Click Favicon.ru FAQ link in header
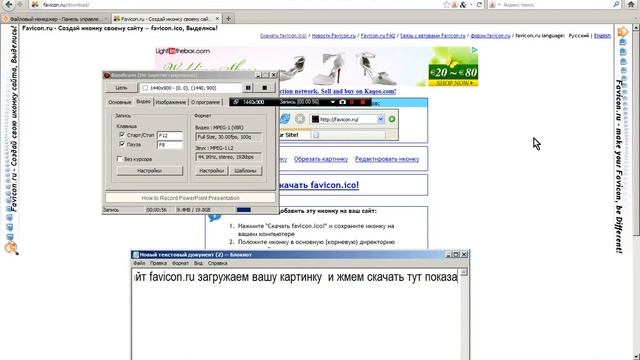 coord(378,36)
